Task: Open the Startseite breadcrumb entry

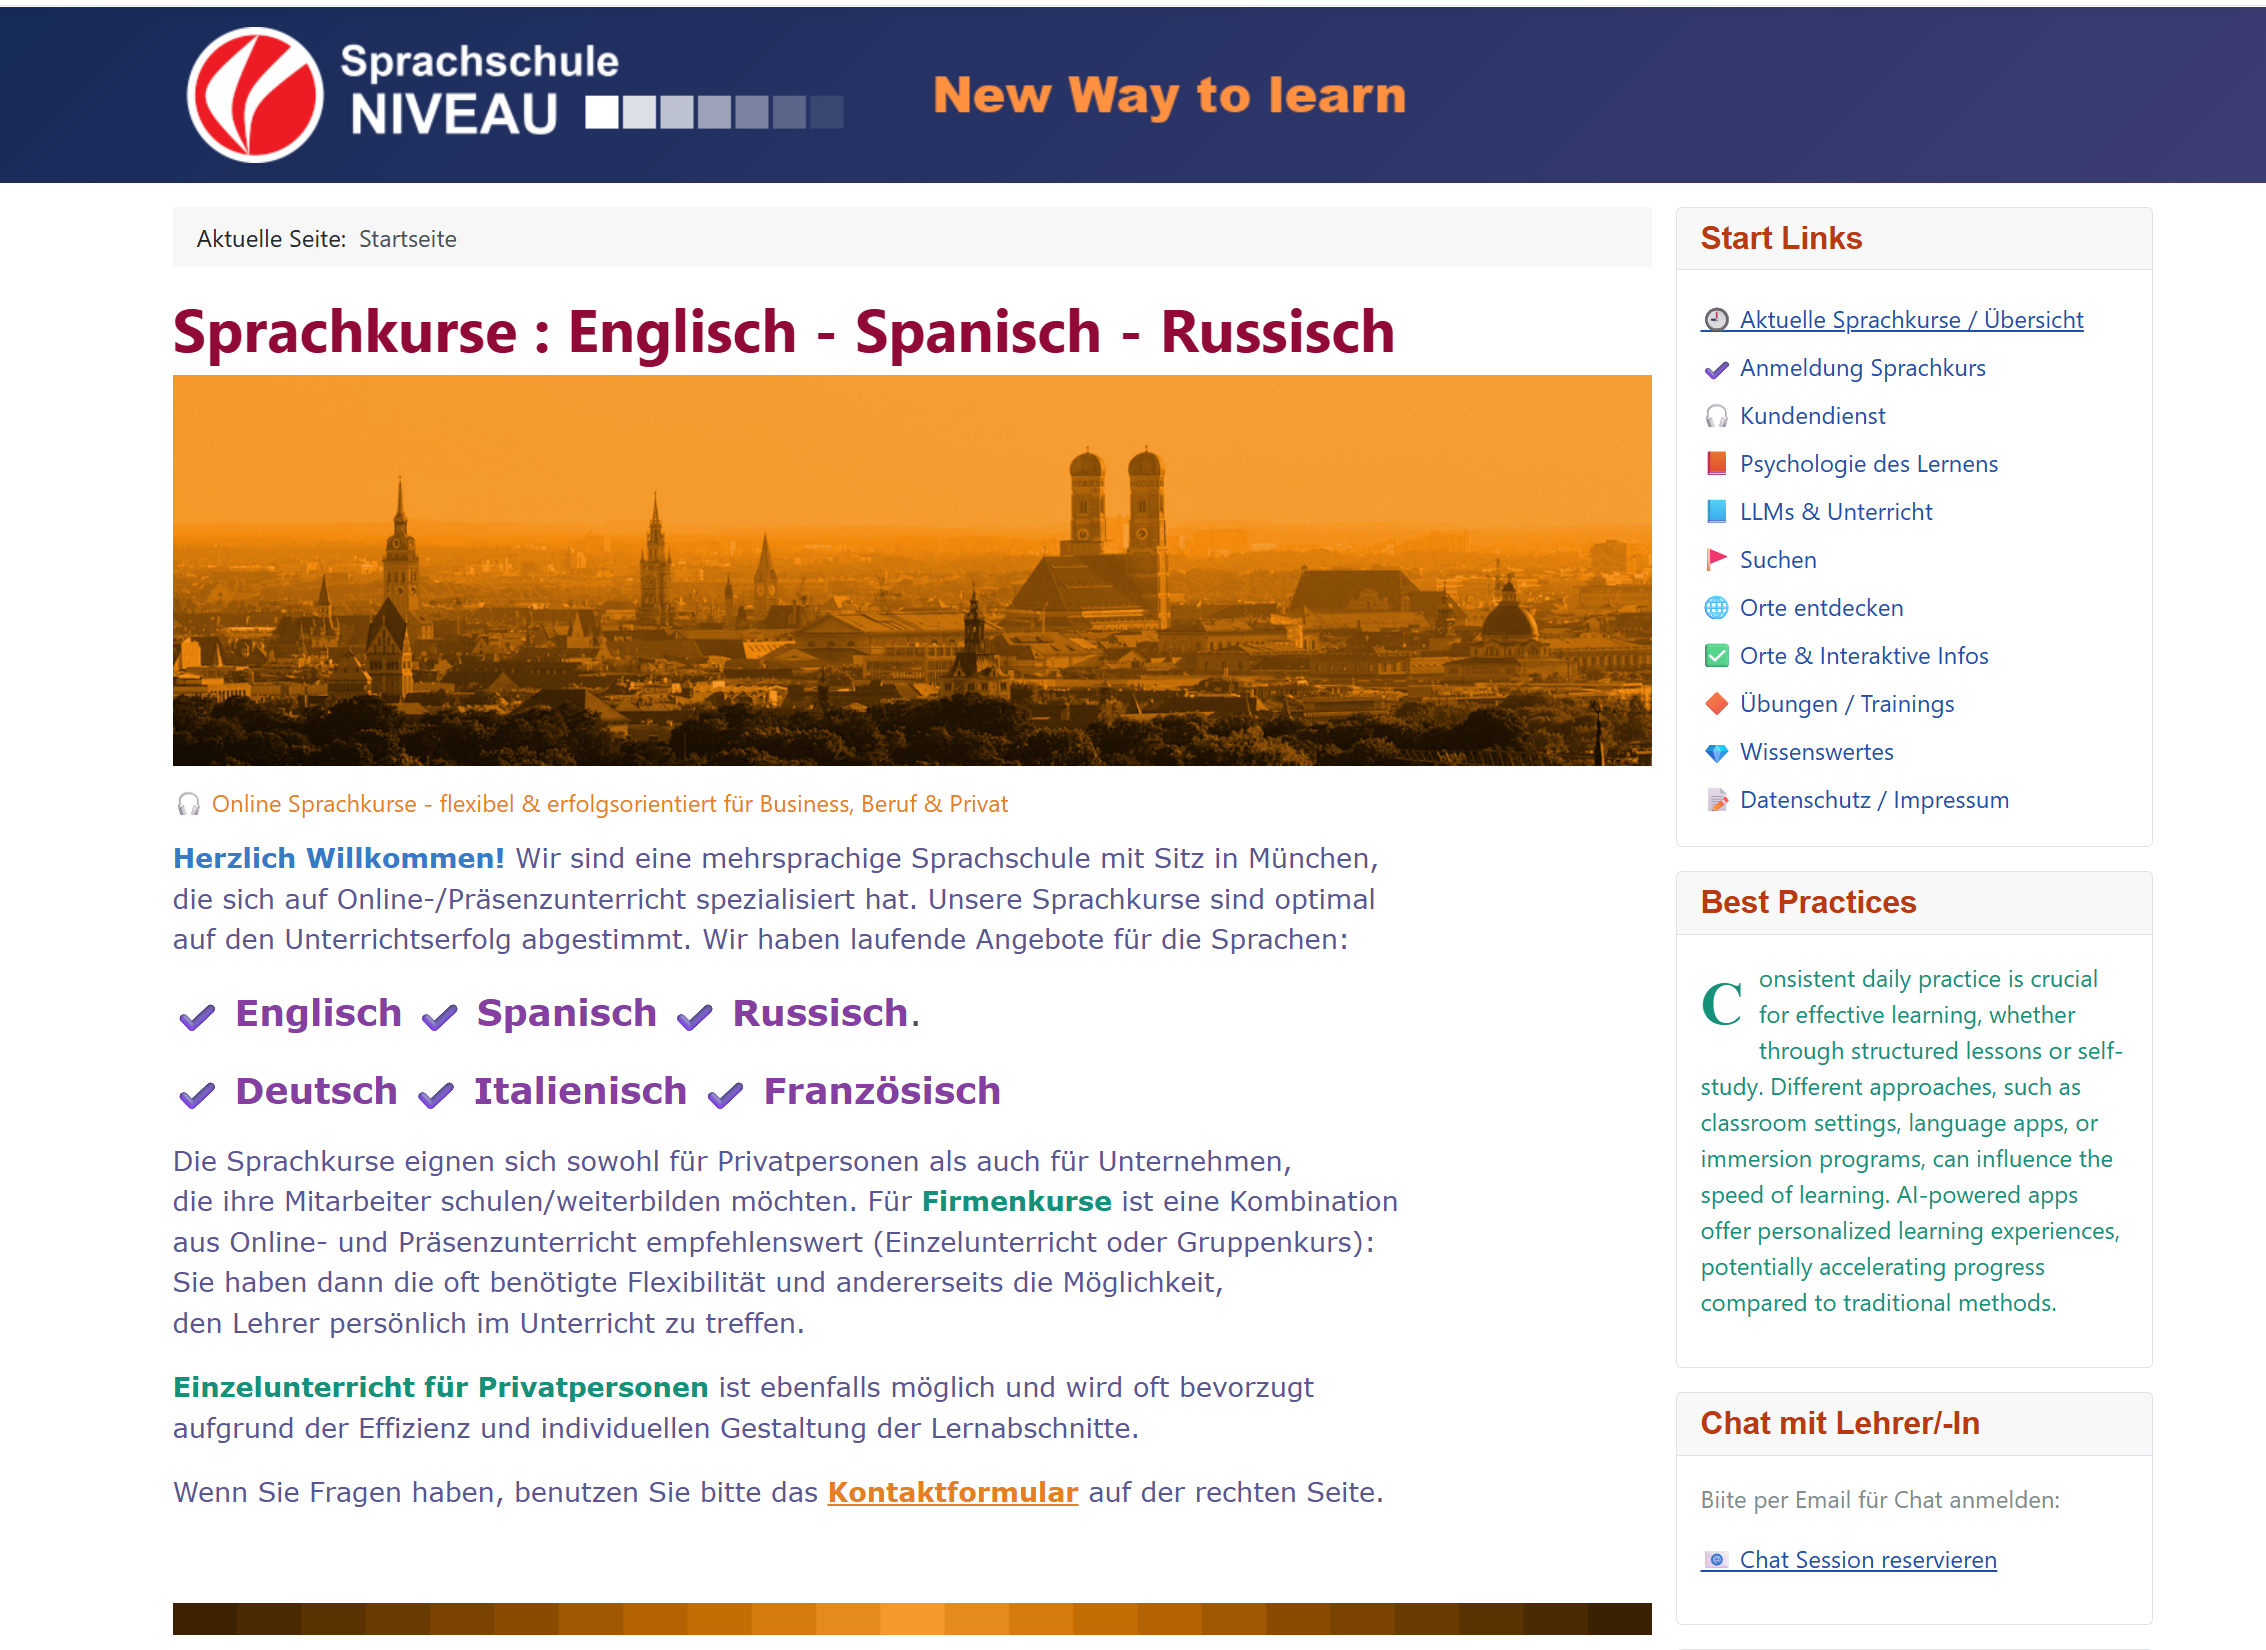Action: click(407, 239)
